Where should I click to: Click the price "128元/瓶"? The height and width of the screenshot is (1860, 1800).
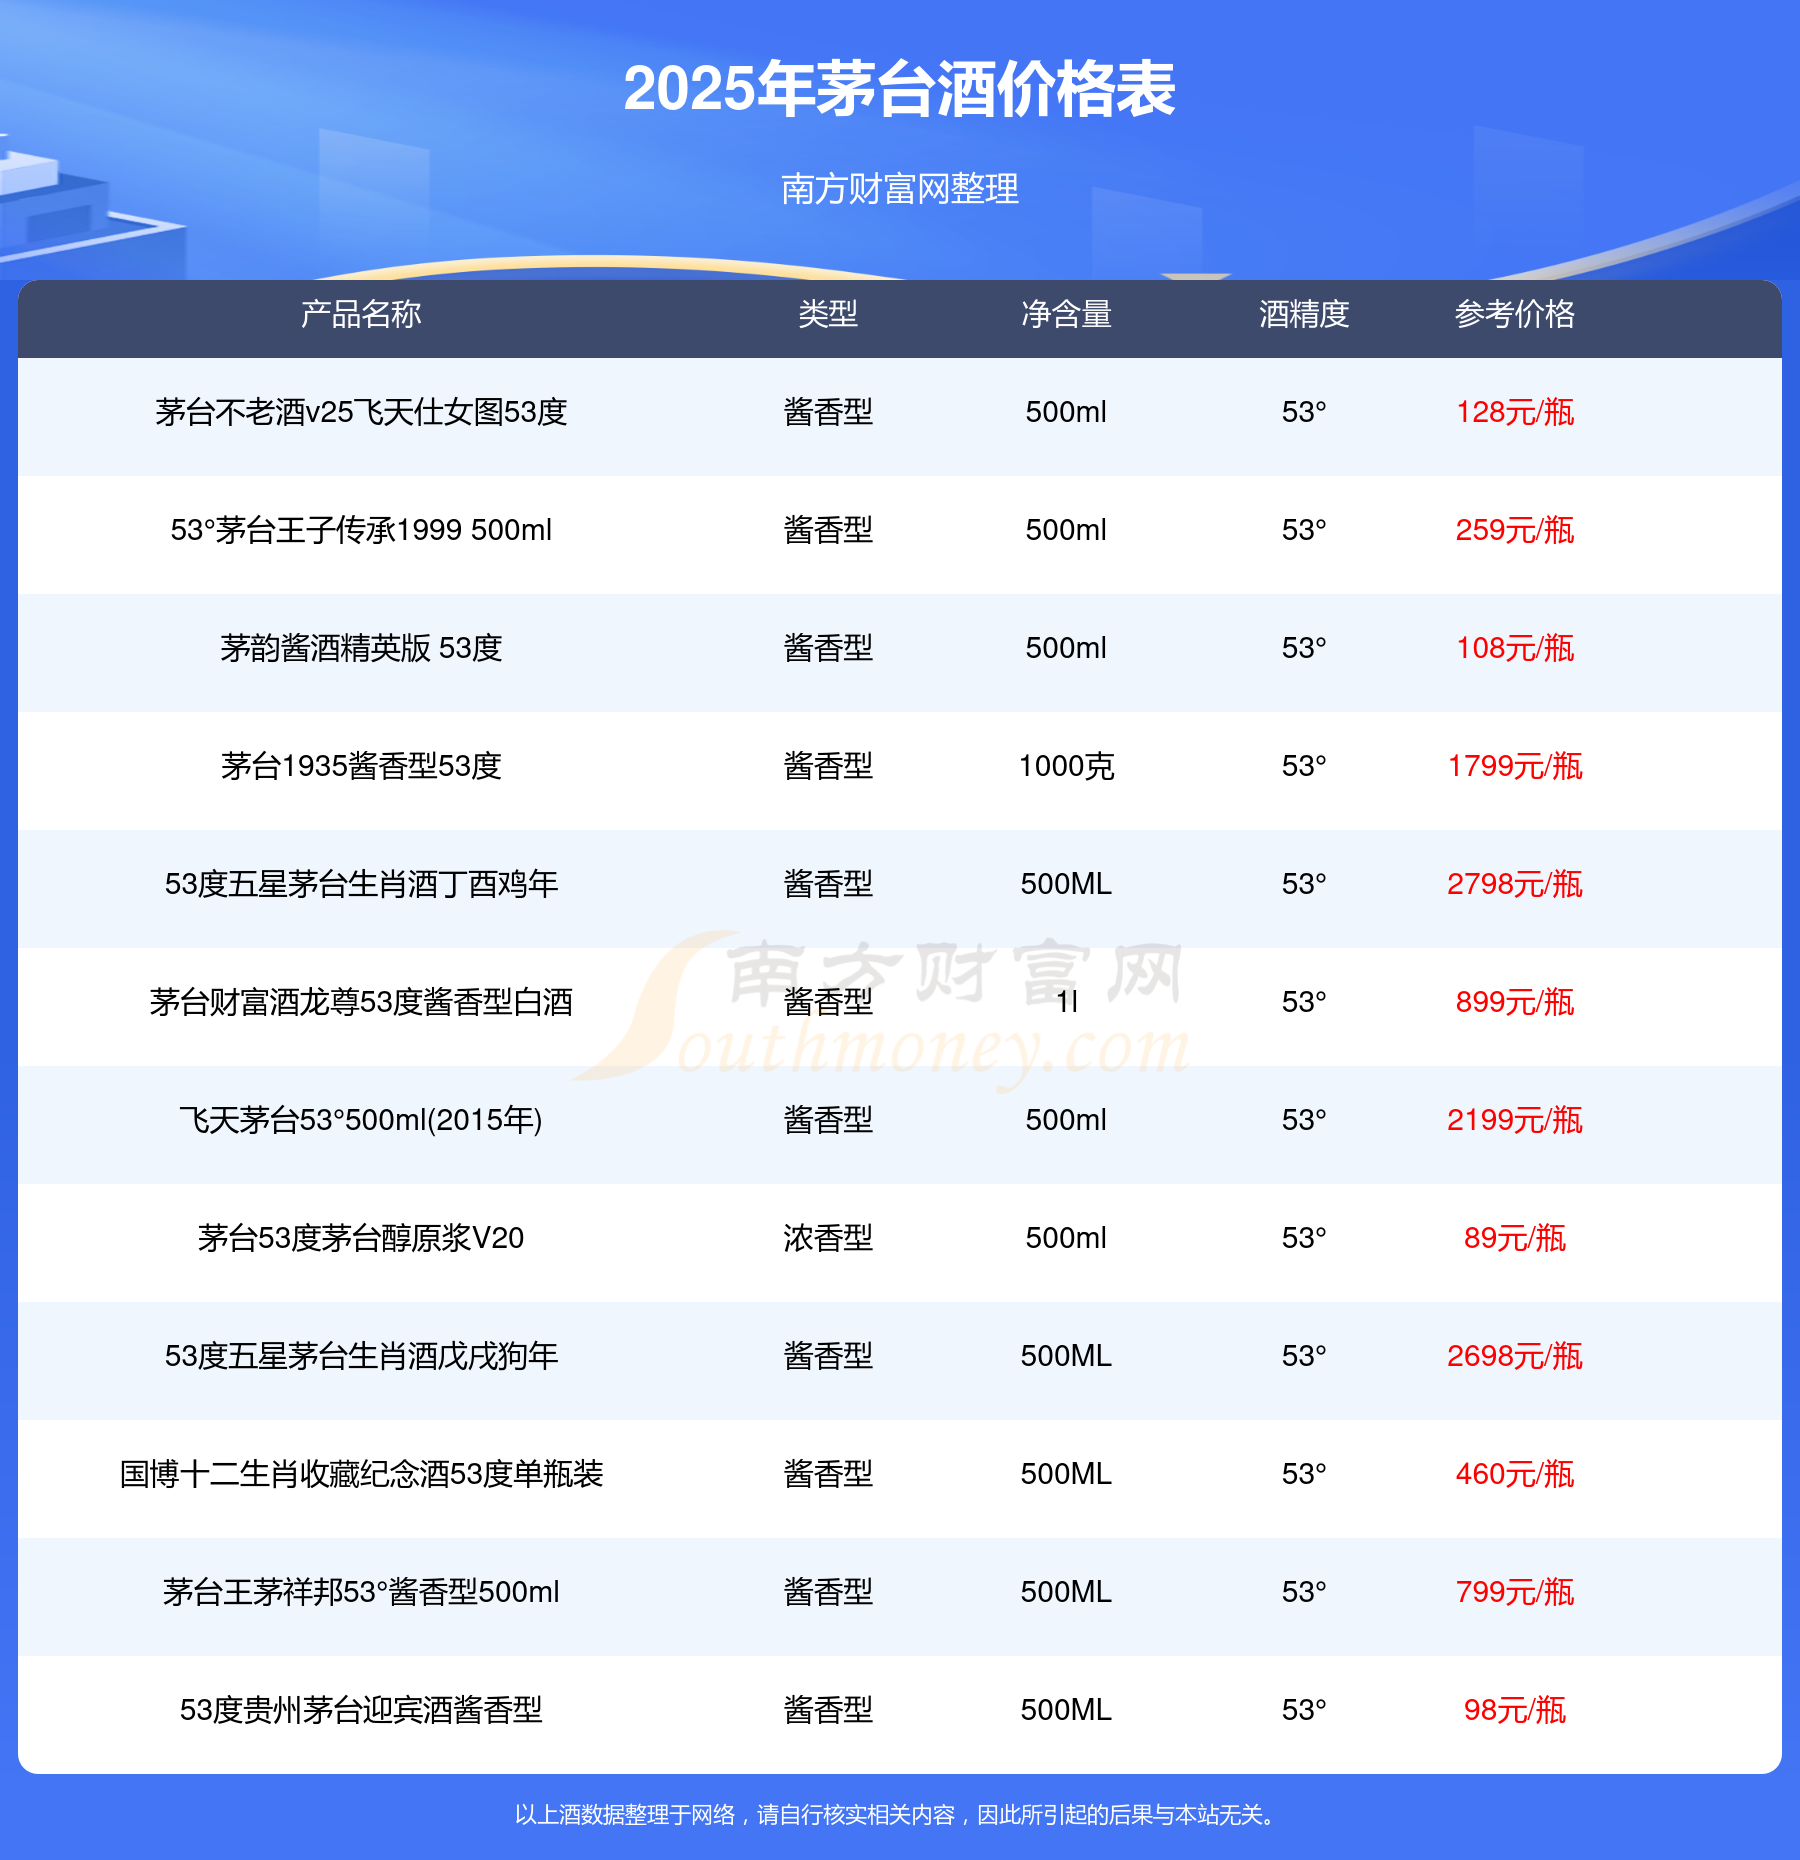coord(1515,412)
